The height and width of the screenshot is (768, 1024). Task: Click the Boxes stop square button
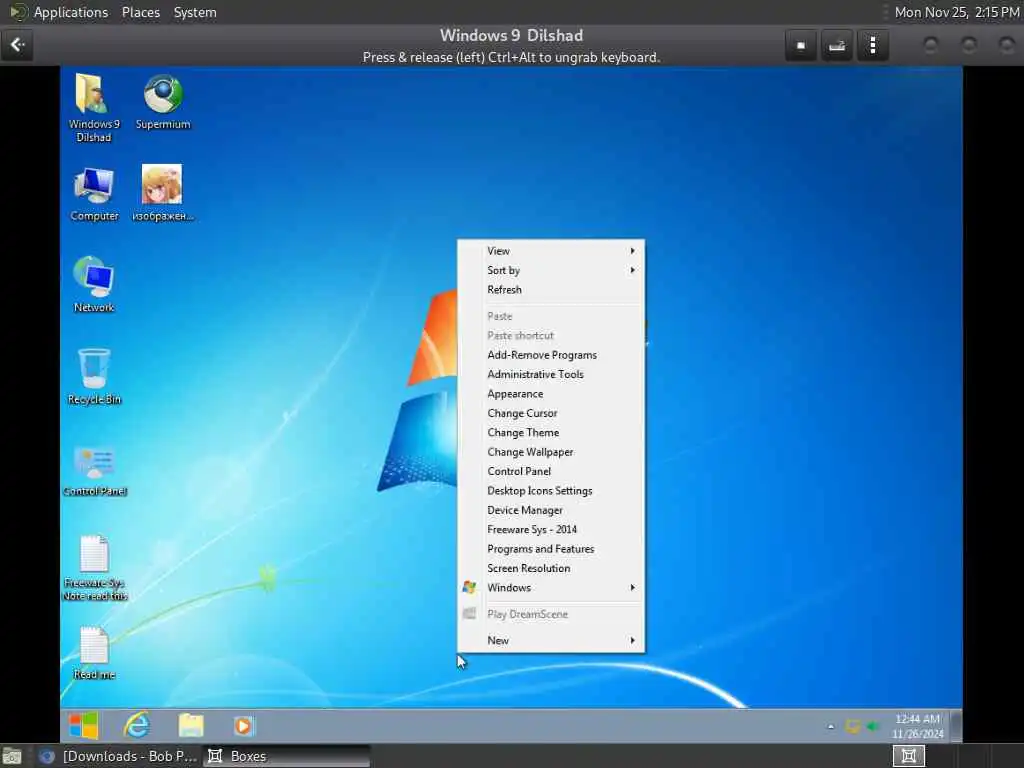point(801,45)
